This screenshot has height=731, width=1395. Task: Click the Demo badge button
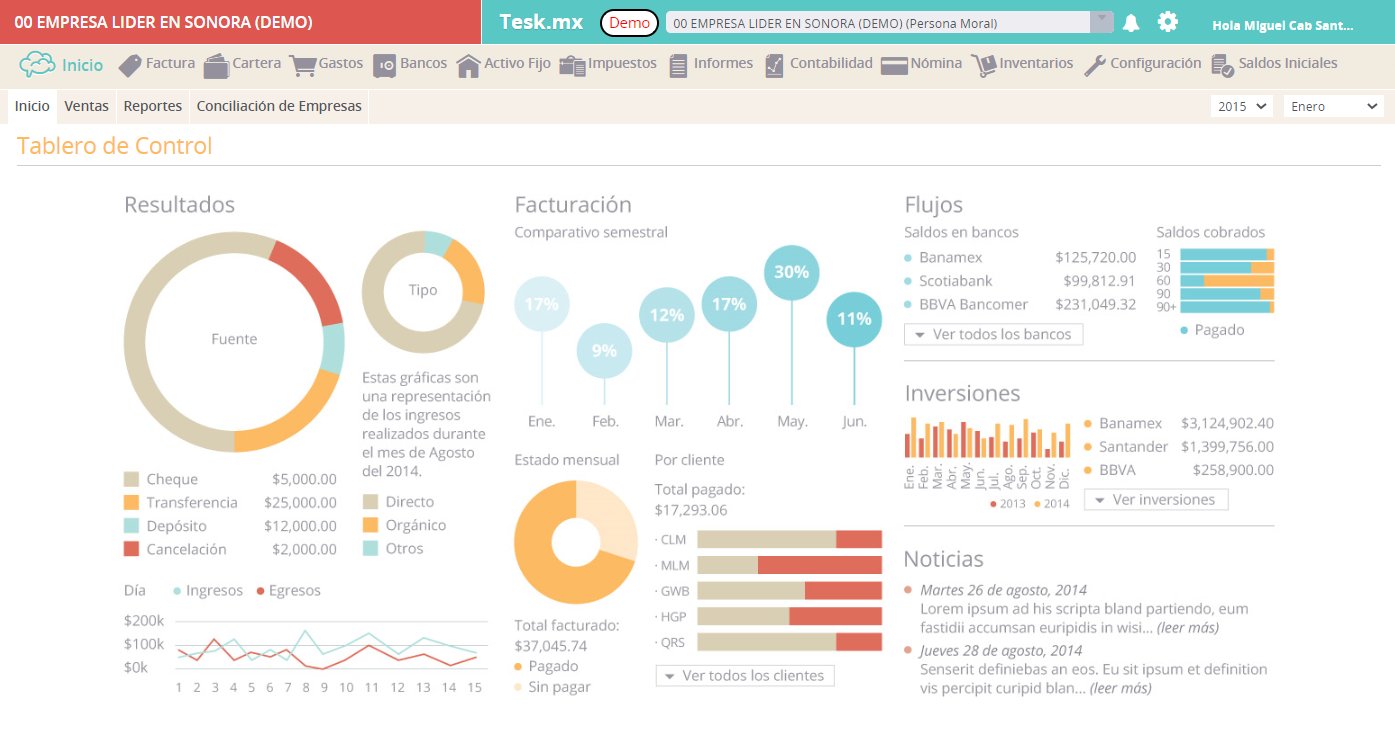click(x=629, y=23)
